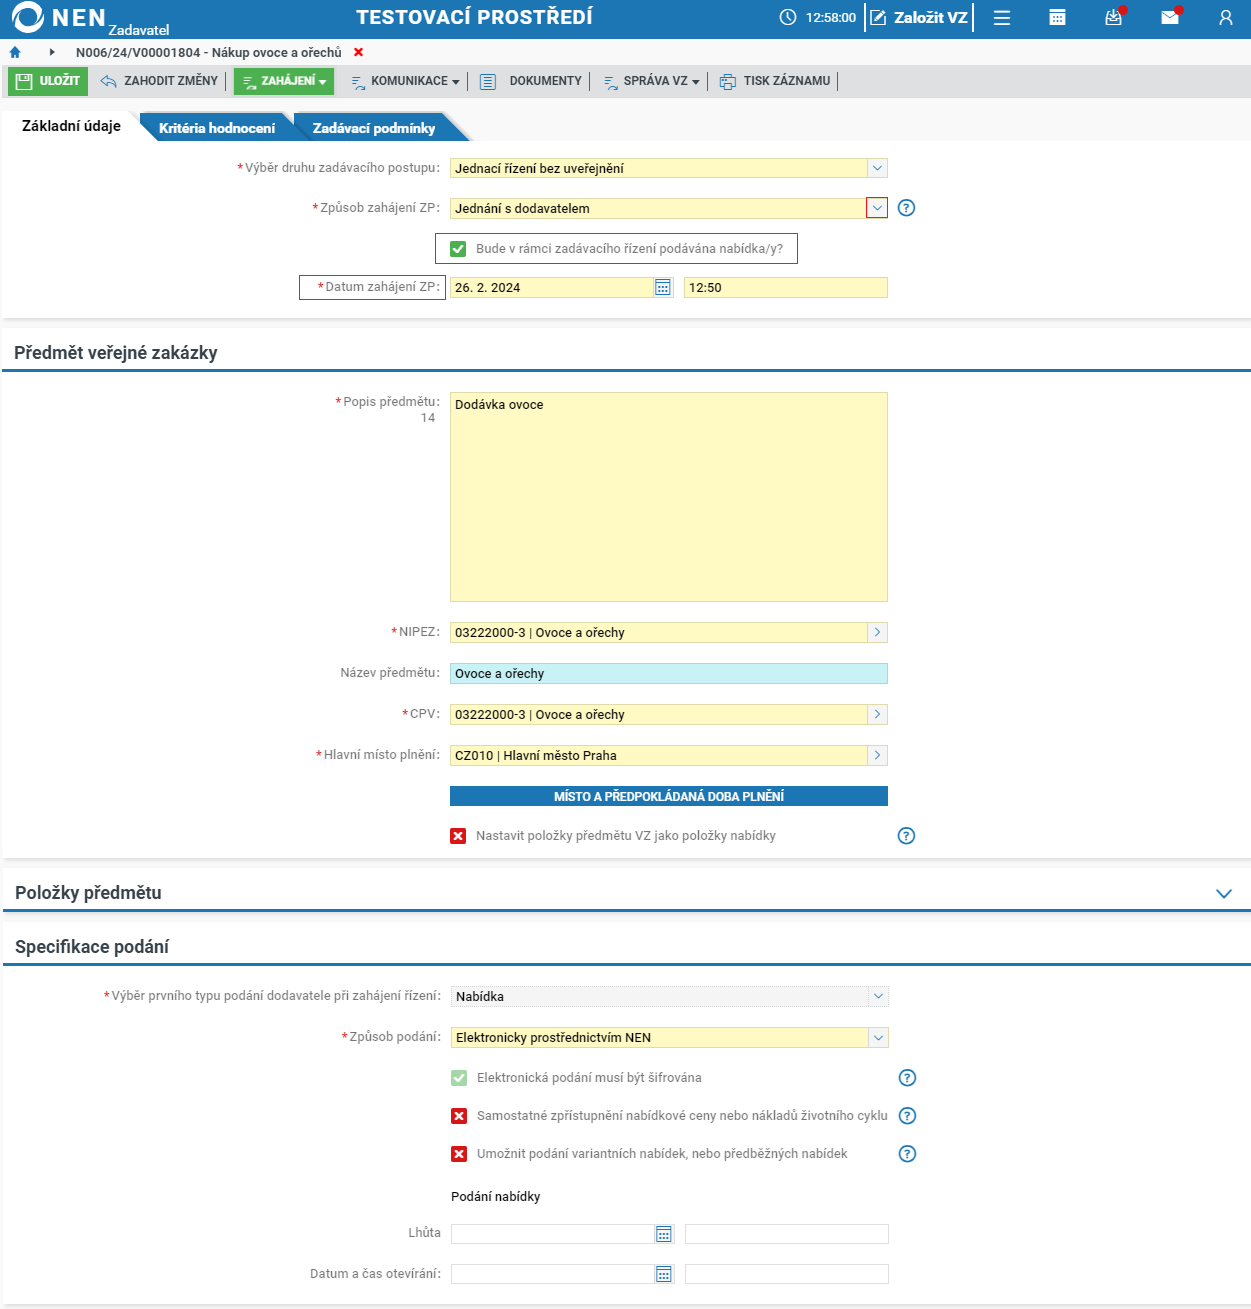Image resolution: width=1251 pixels, height=1309 pixels.
Task: Click the clock showing 12:58:00
Action: (818, 18)
